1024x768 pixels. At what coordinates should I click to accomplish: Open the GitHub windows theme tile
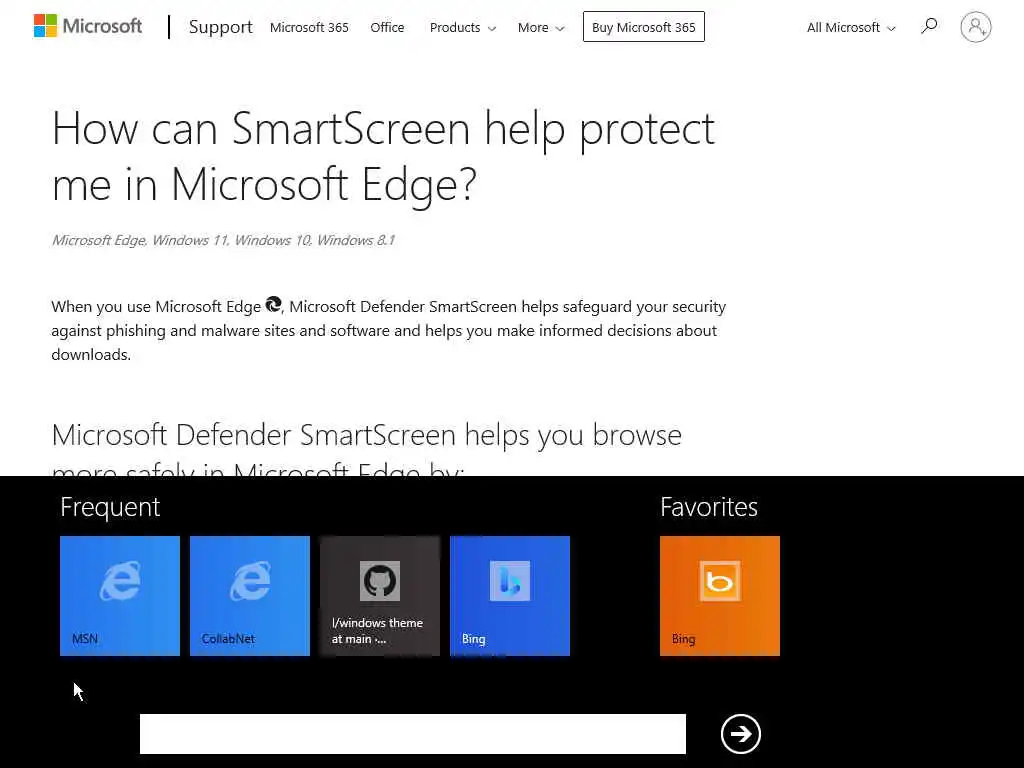coord(379,596)
